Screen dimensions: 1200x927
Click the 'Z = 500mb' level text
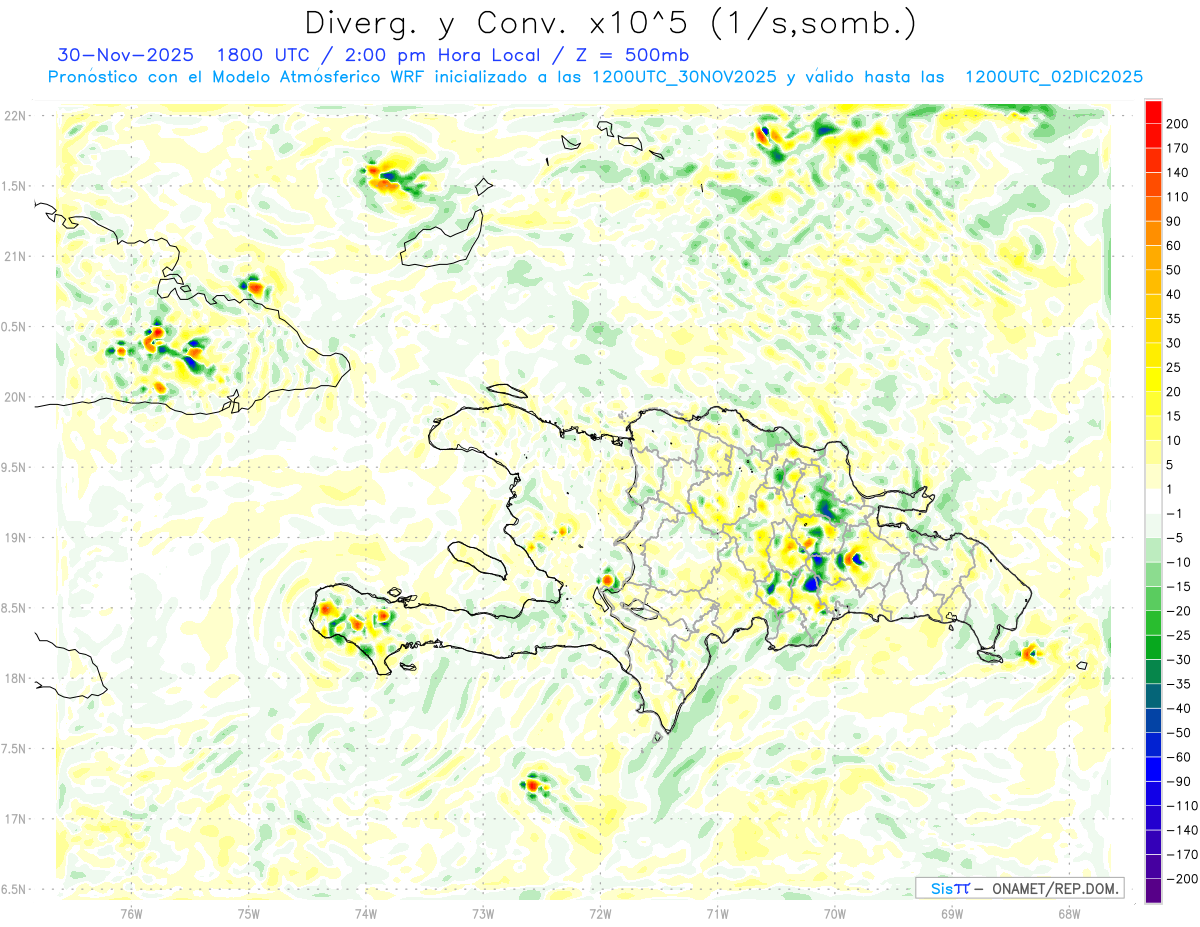[632, 55]
